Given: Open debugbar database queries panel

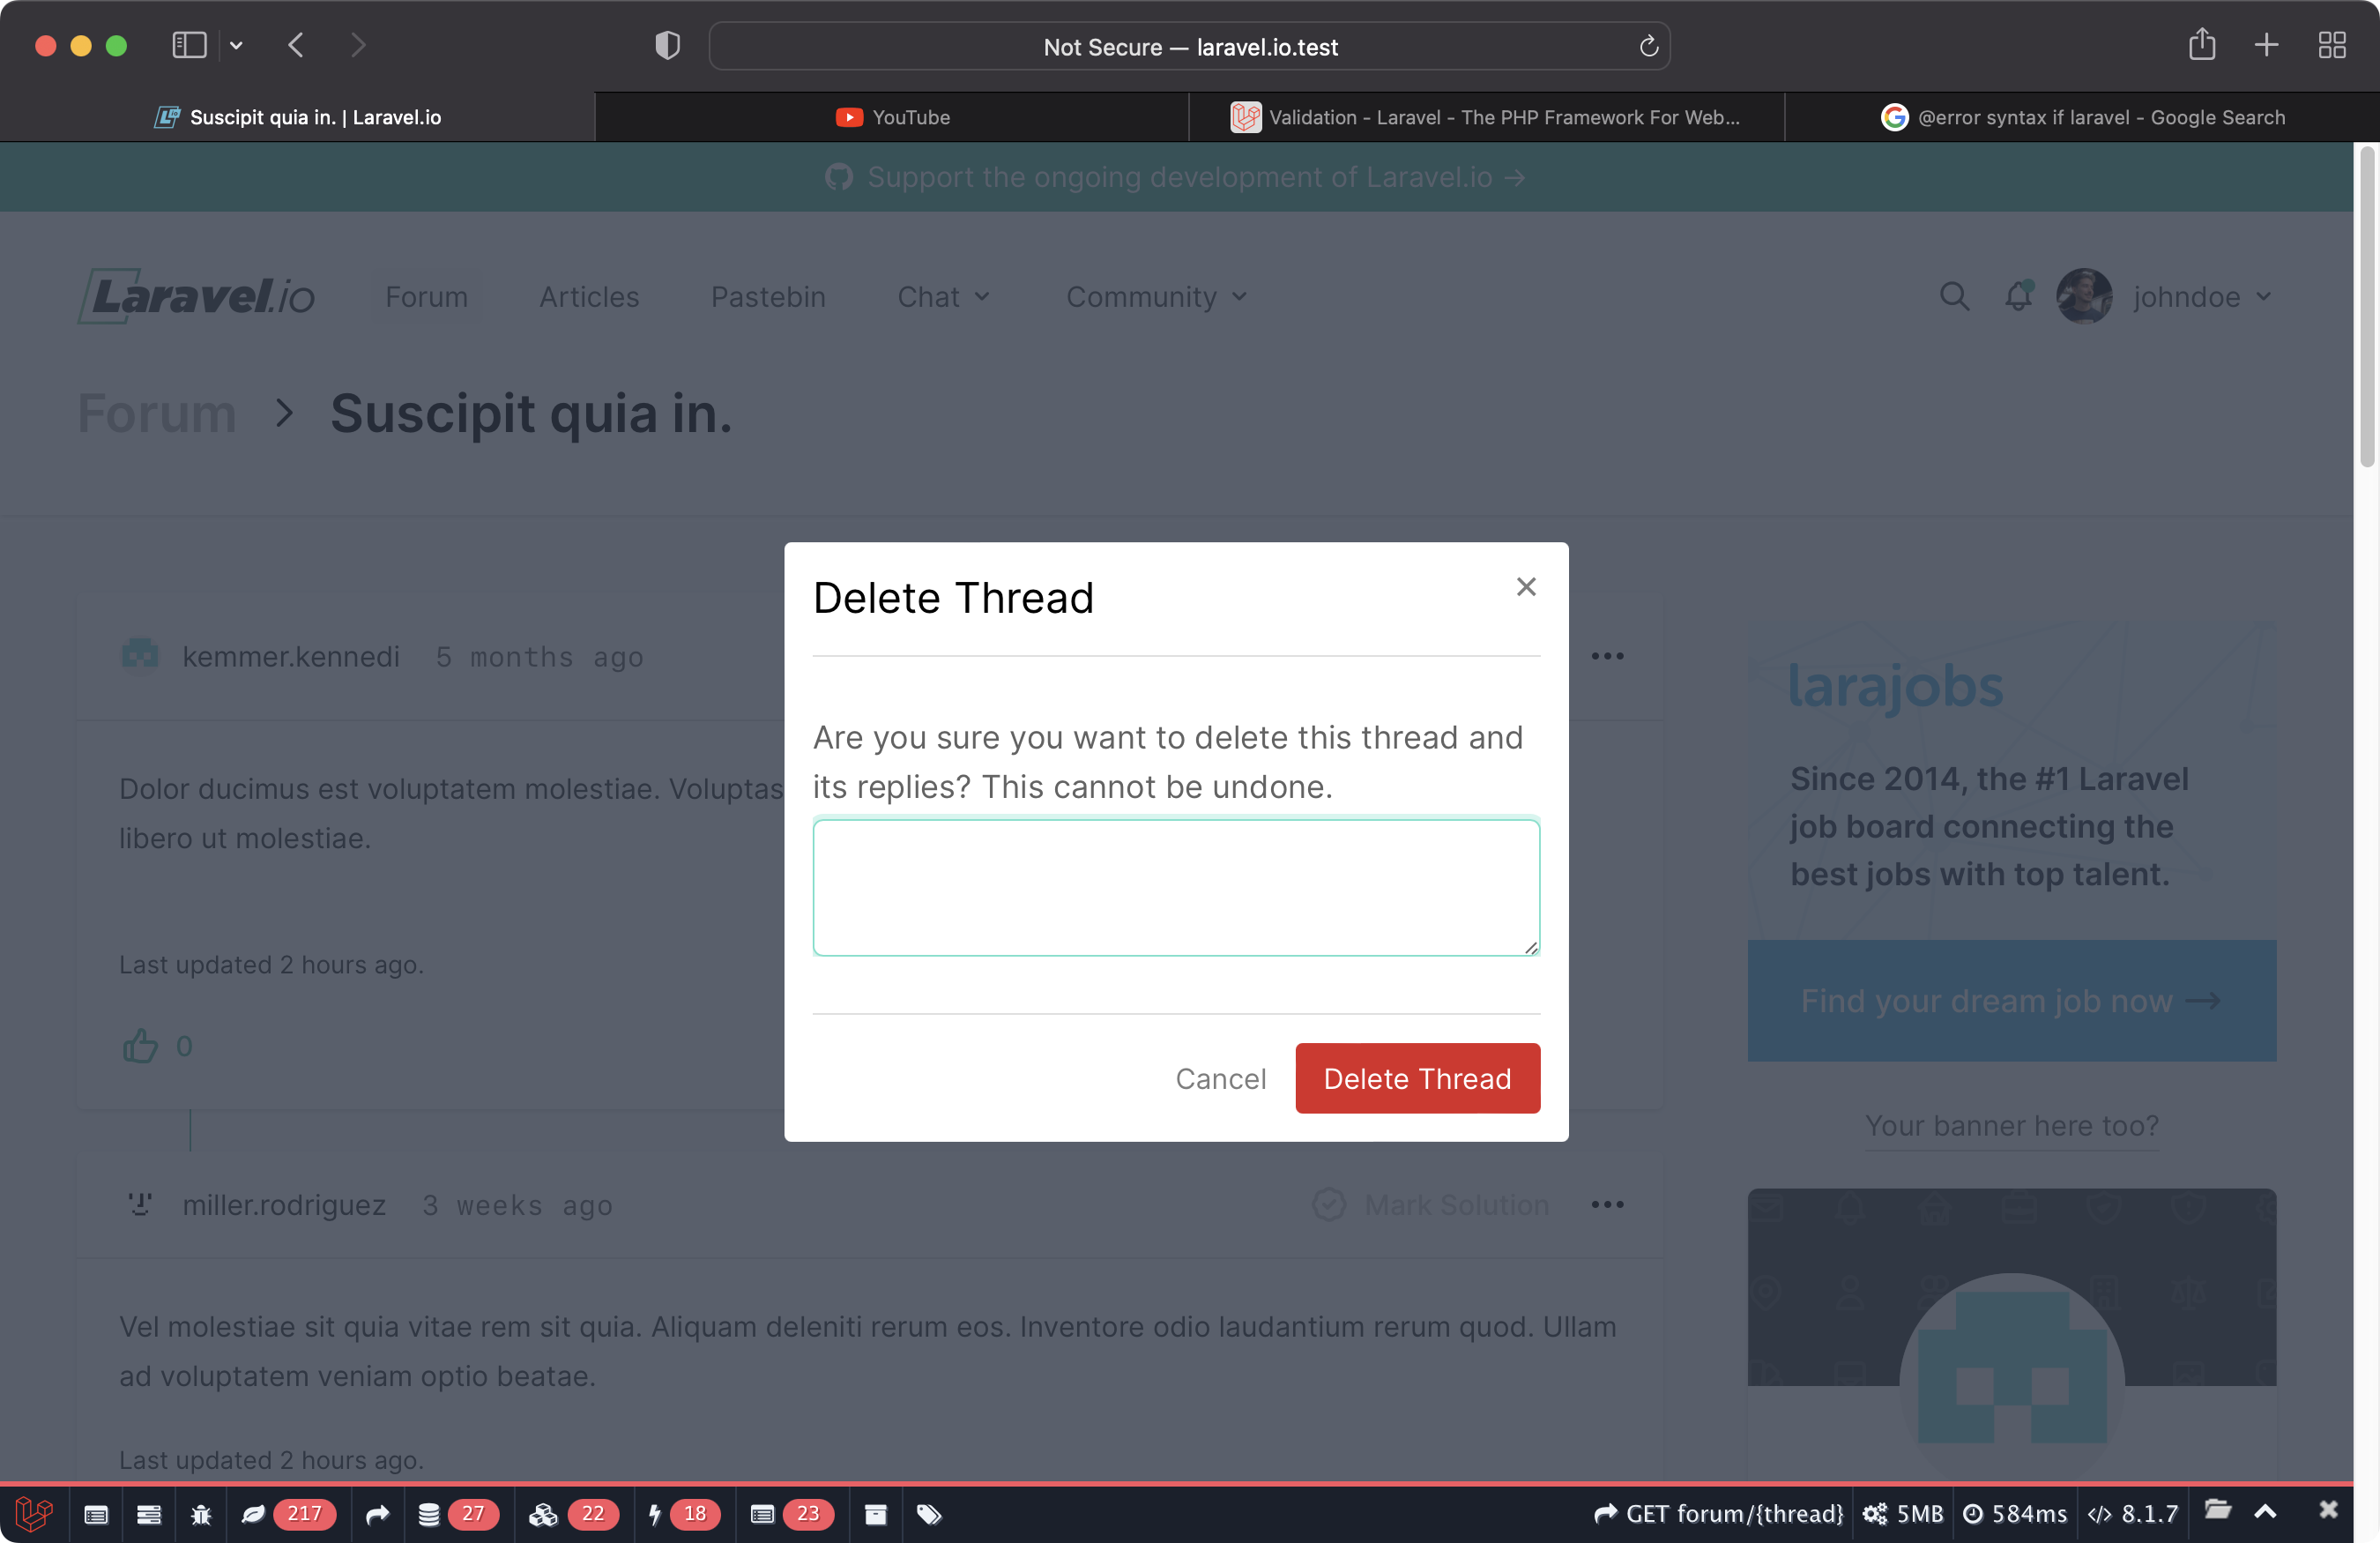Looking at the screenshot, I should (429, 1514).
